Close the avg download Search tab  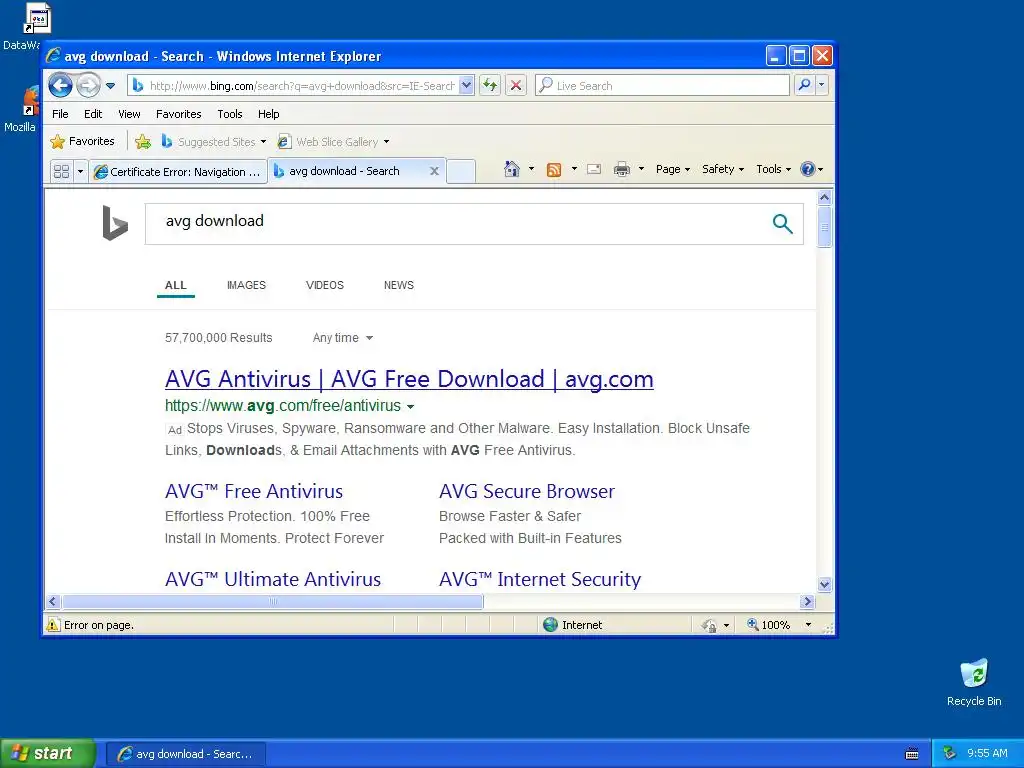pyautogui.click(x=434, y=171)
